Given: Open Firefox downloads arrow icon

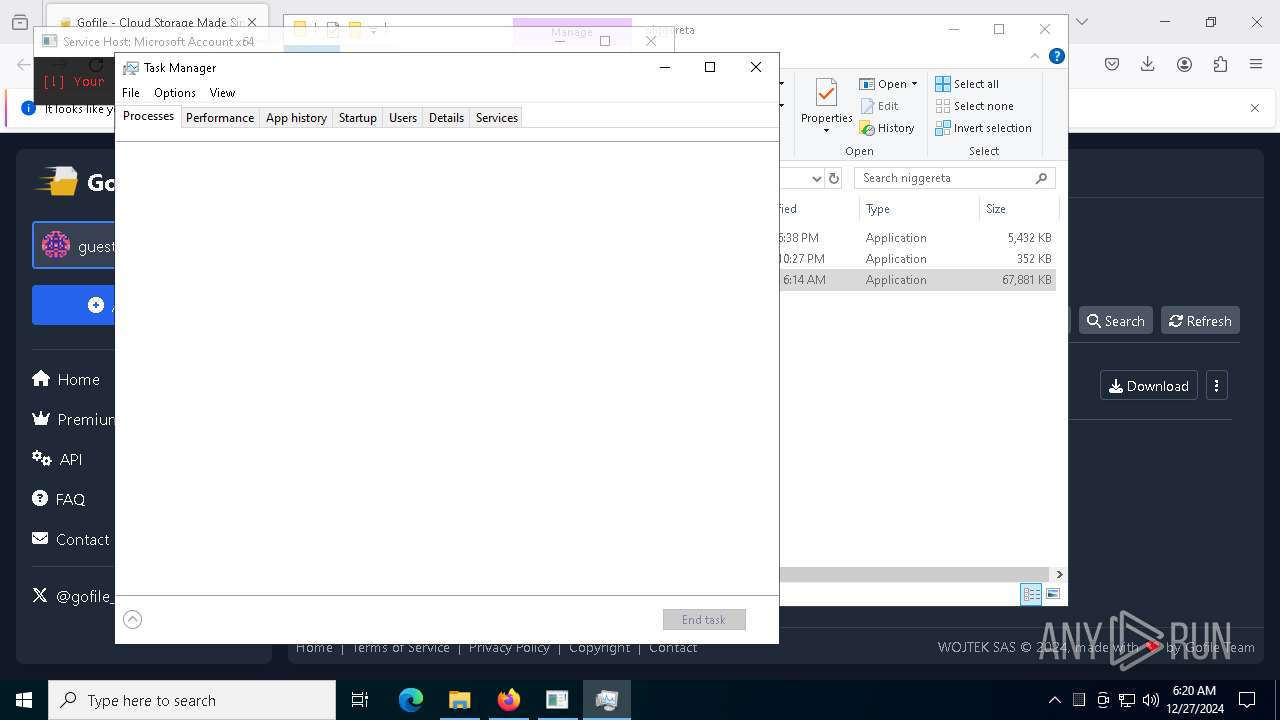Looking at the screenshot, I should coord(1148,64).
